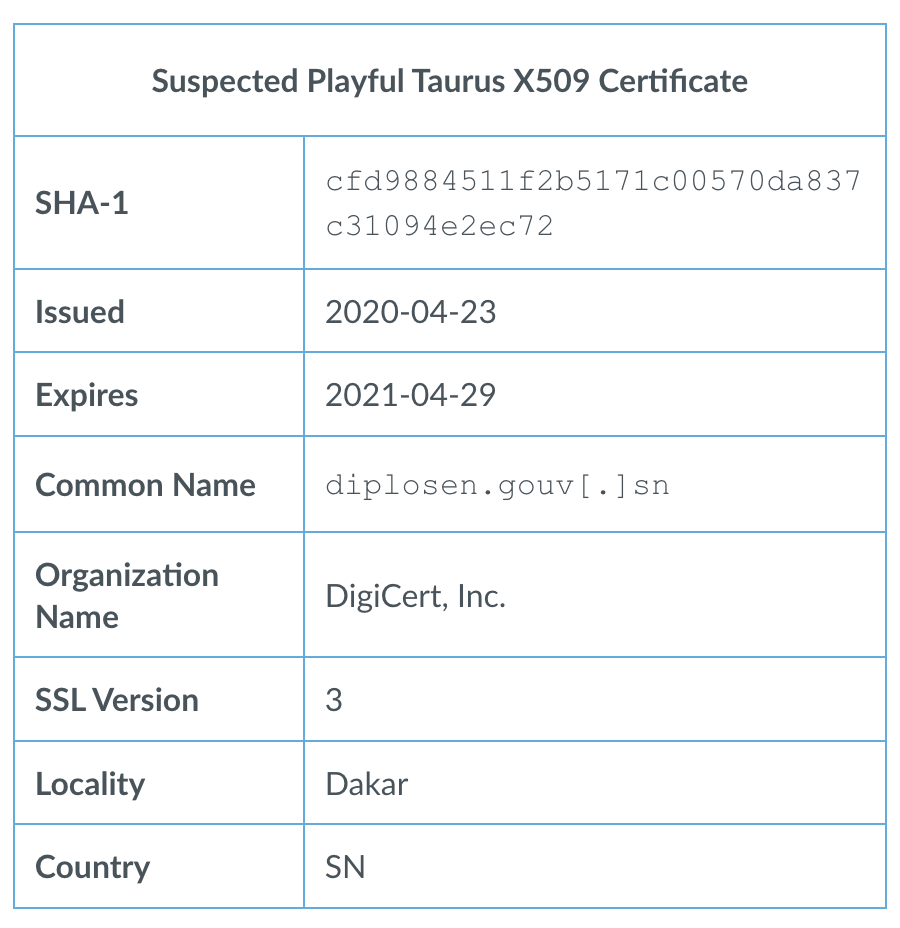Click the Country row label
The image size is (900, 928).
[92, 867]
